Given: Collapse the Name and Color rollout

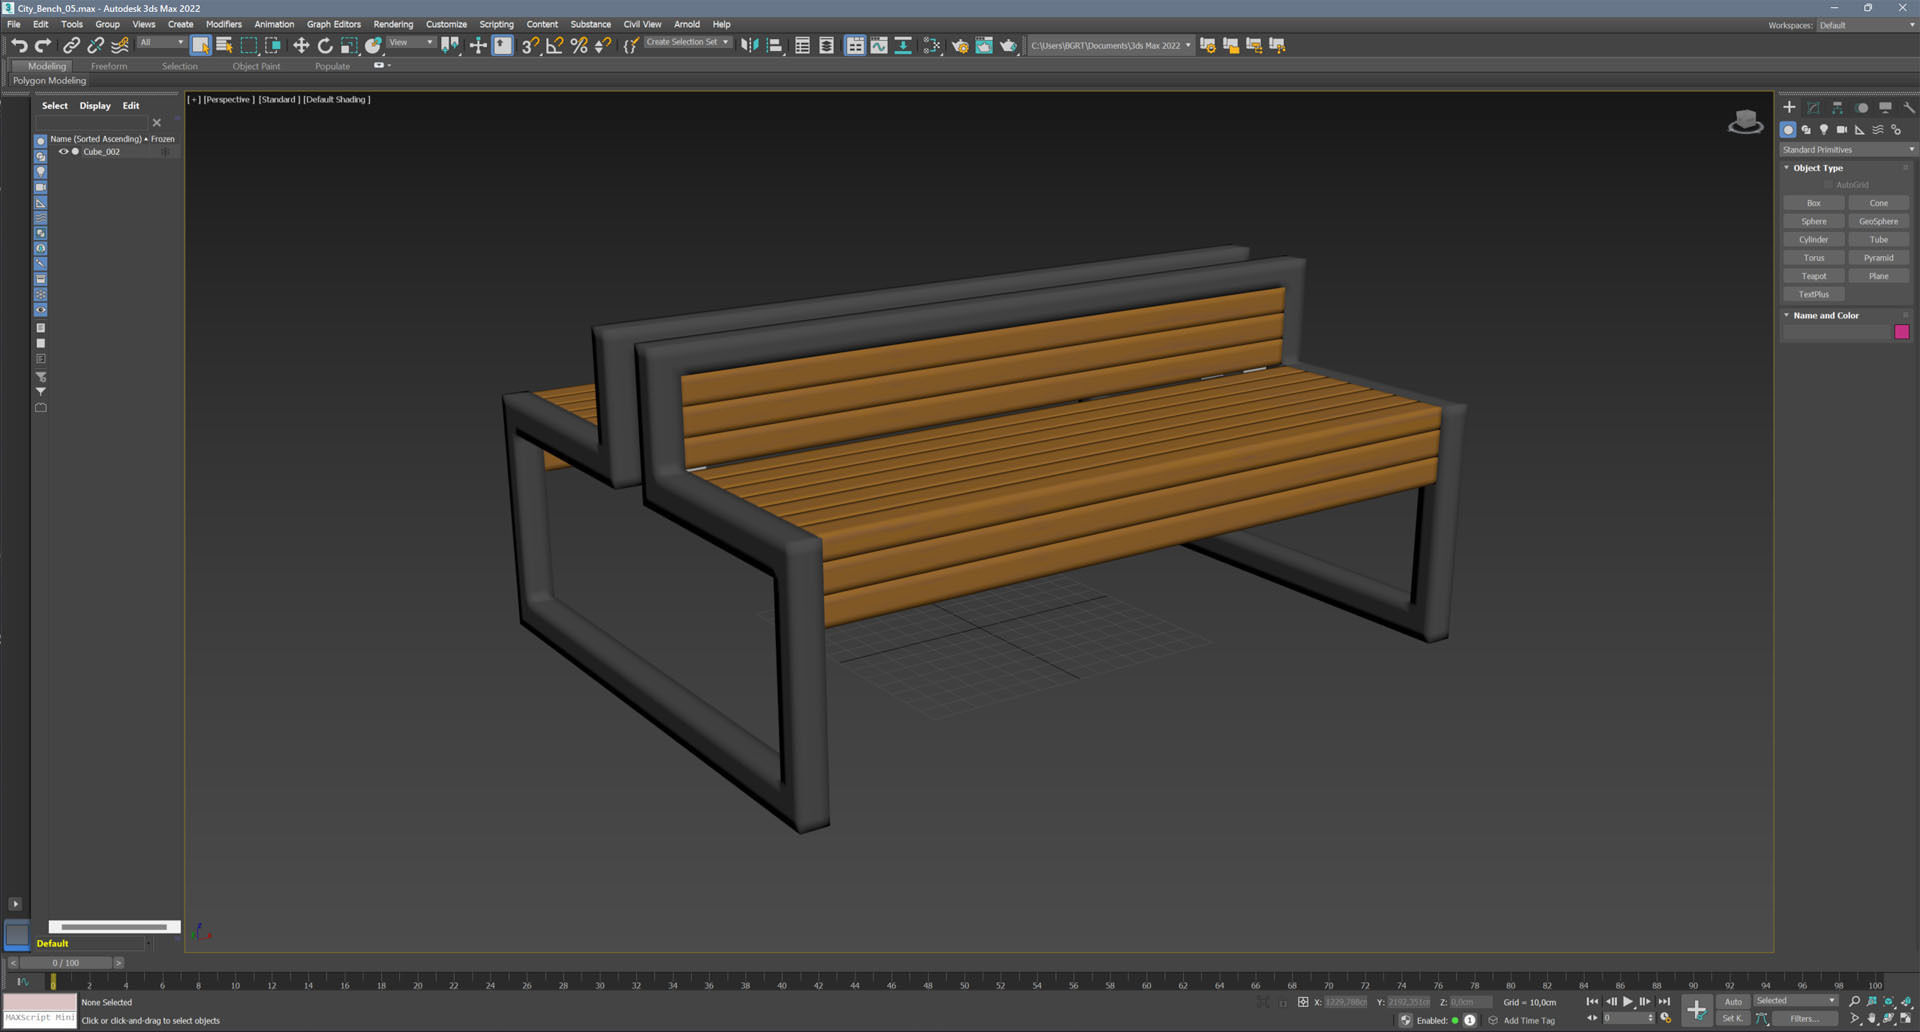Looking at the screenshot, I should (1787, 315).
